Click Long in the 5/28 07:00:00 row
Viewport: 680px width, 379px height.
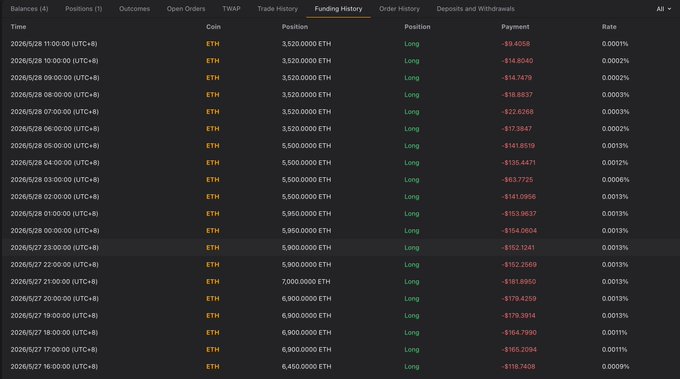pos(412,112)
